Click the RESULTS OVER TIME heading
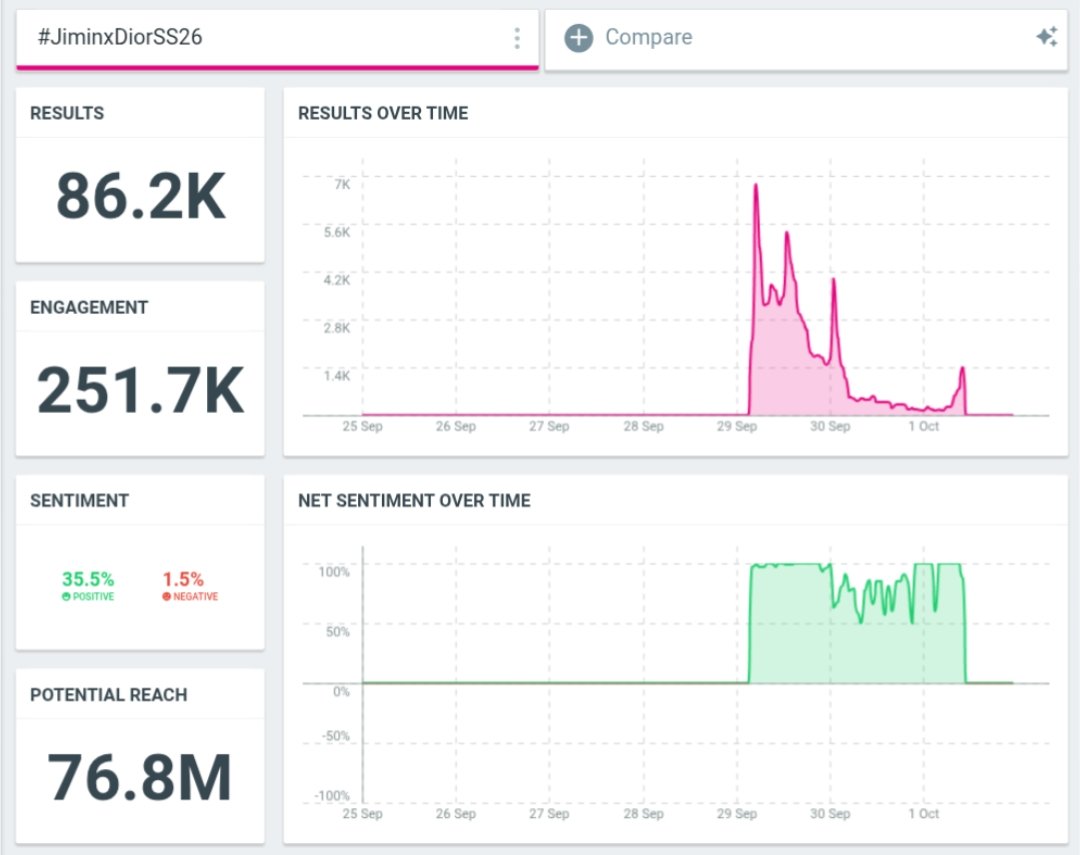Viewport: 1080px width, 855px height. click(x=383, y=113)
